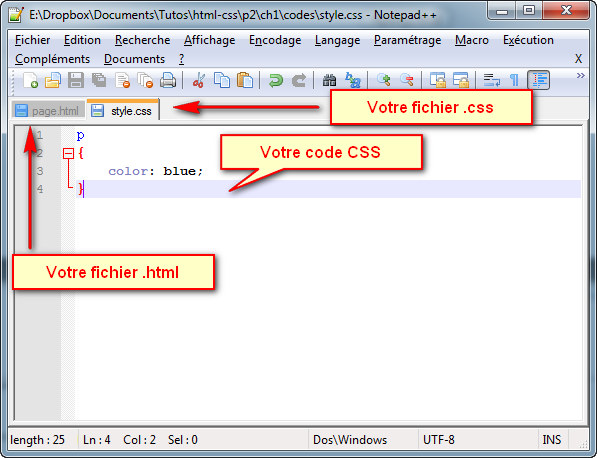Click line number 4 in the margin
Image resolution: width=597 pixels, height=458 pixels.
click(40, 189)
